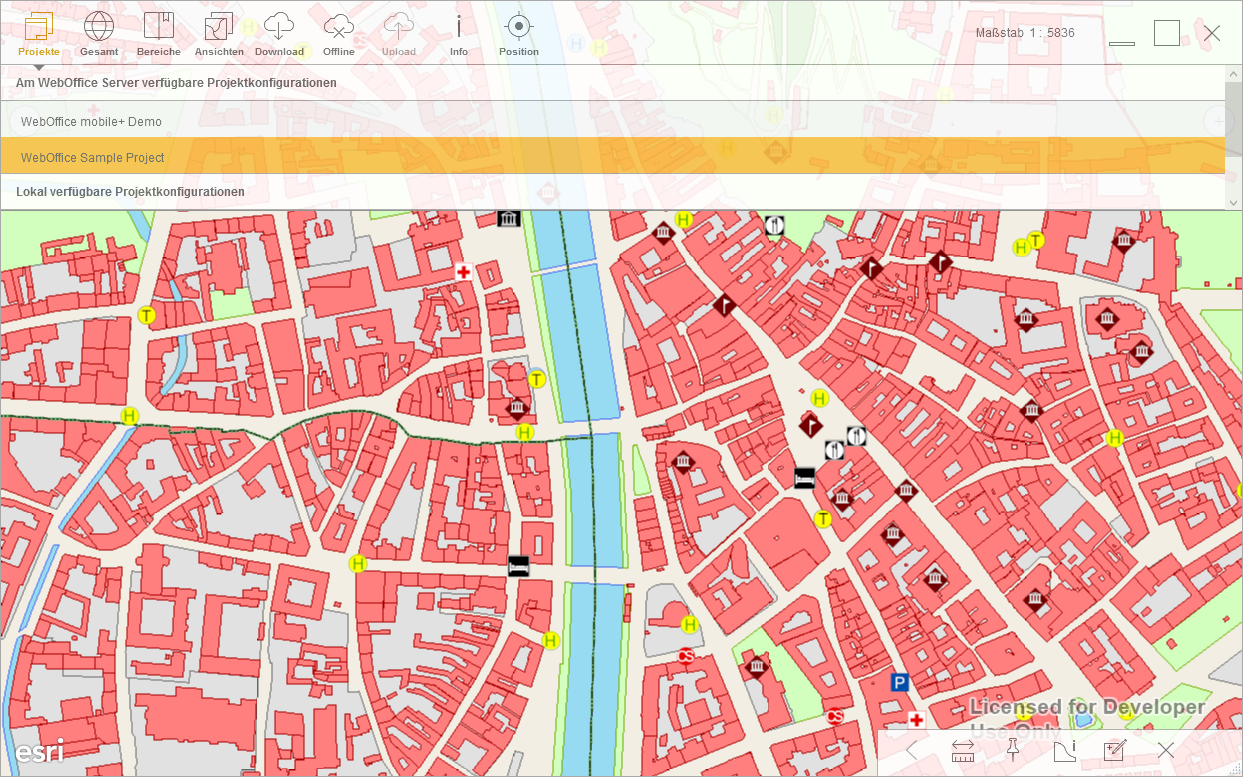Click the Am WebOffice Server Projektkonfigurationen header
Screen dimensions: 1243x777
(x=176, y=83)
